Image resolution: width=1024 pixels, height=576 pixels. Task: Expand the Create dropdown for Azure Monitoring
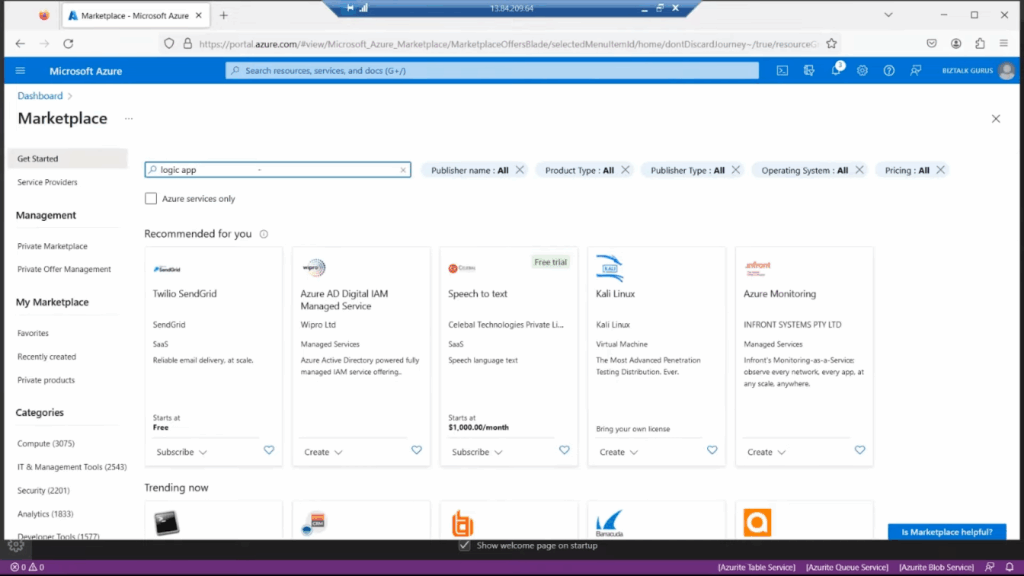[766, 452]
